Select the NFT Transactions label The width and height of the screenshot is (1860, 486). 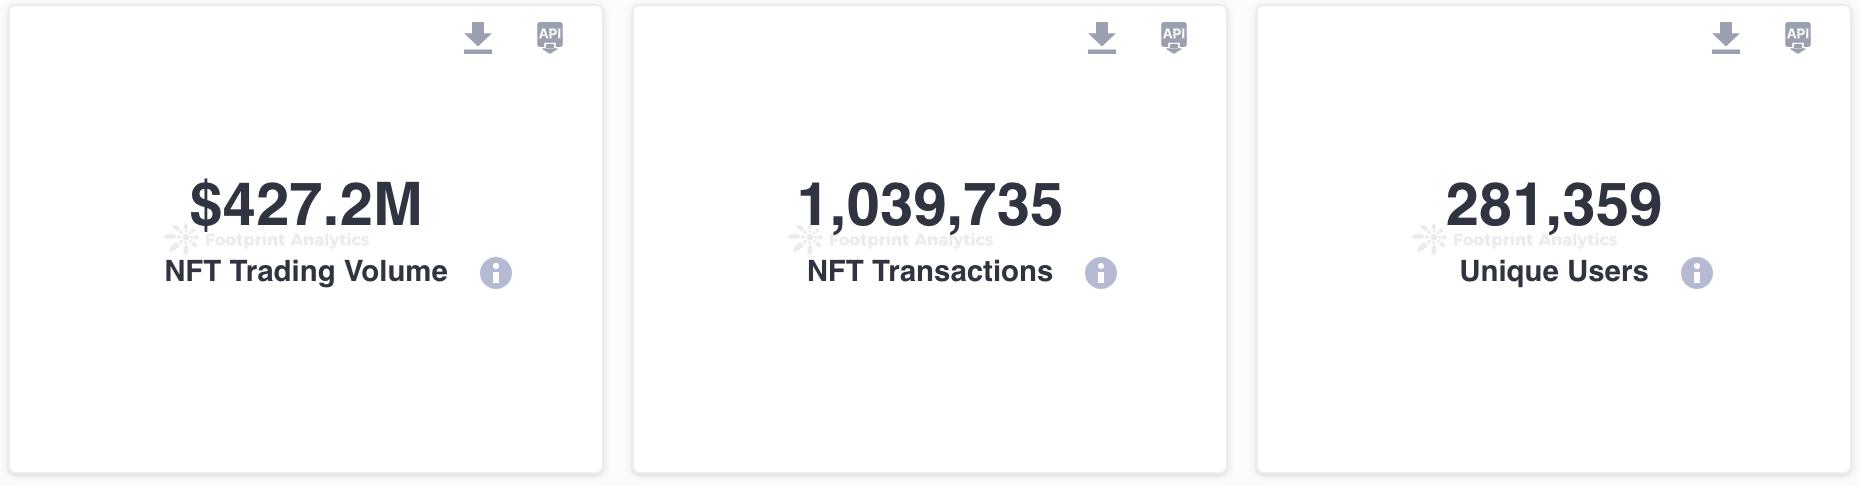point(930,271)
